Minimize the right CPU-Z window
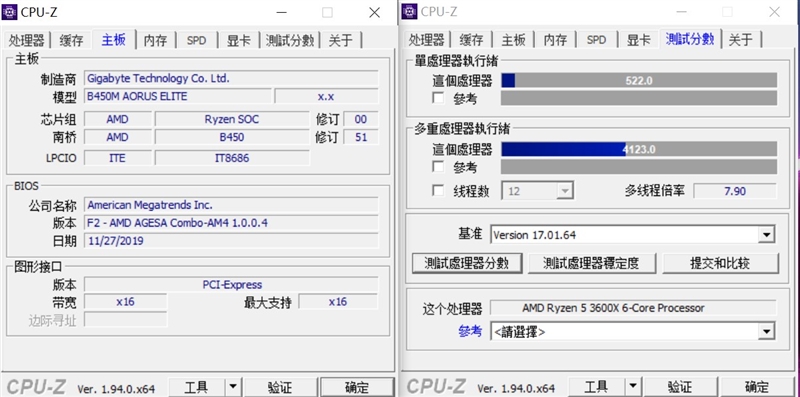800x397 pixels. pyautogui.click(x=682, y=12)
